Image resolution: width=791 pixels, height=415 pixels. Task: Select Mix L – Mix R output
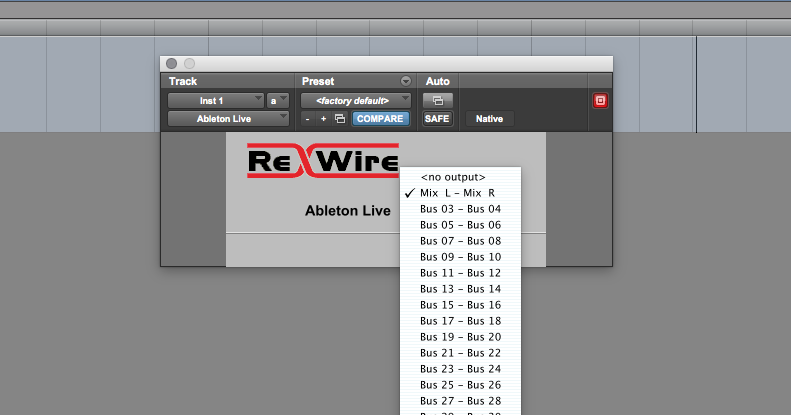tap(460, 193)
